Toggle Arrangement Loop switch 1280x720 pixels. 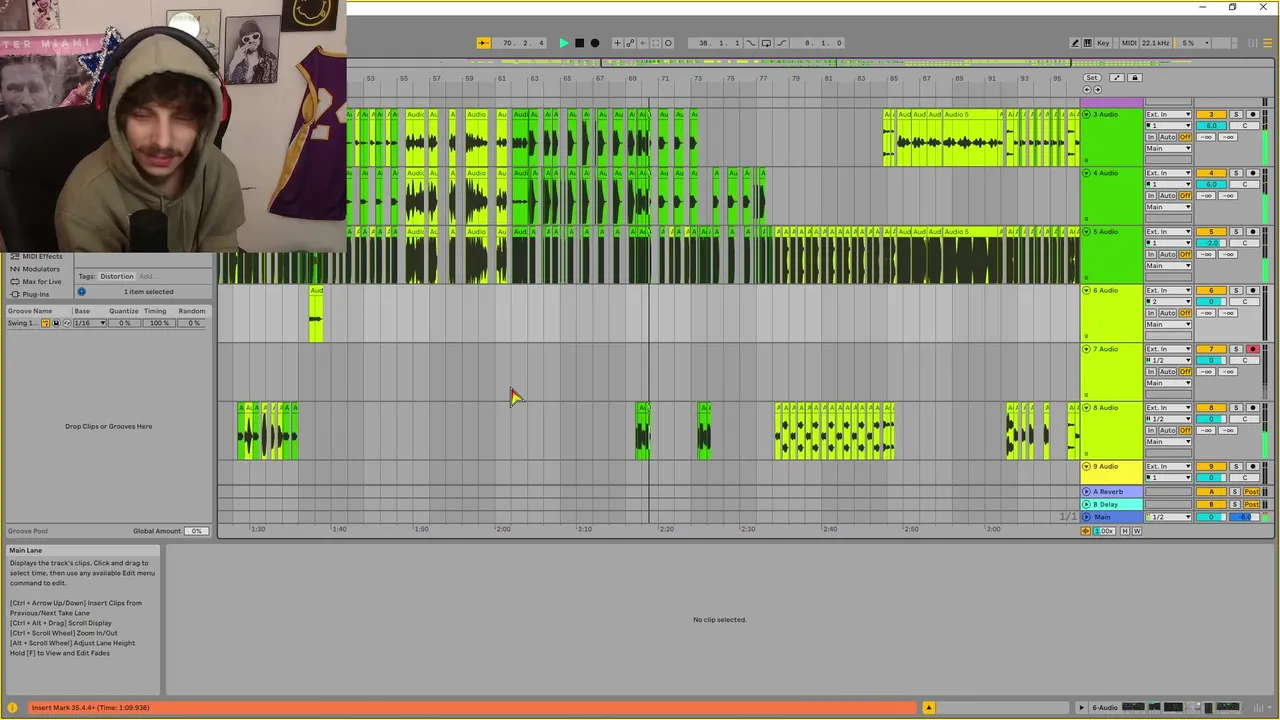(766, 43)
